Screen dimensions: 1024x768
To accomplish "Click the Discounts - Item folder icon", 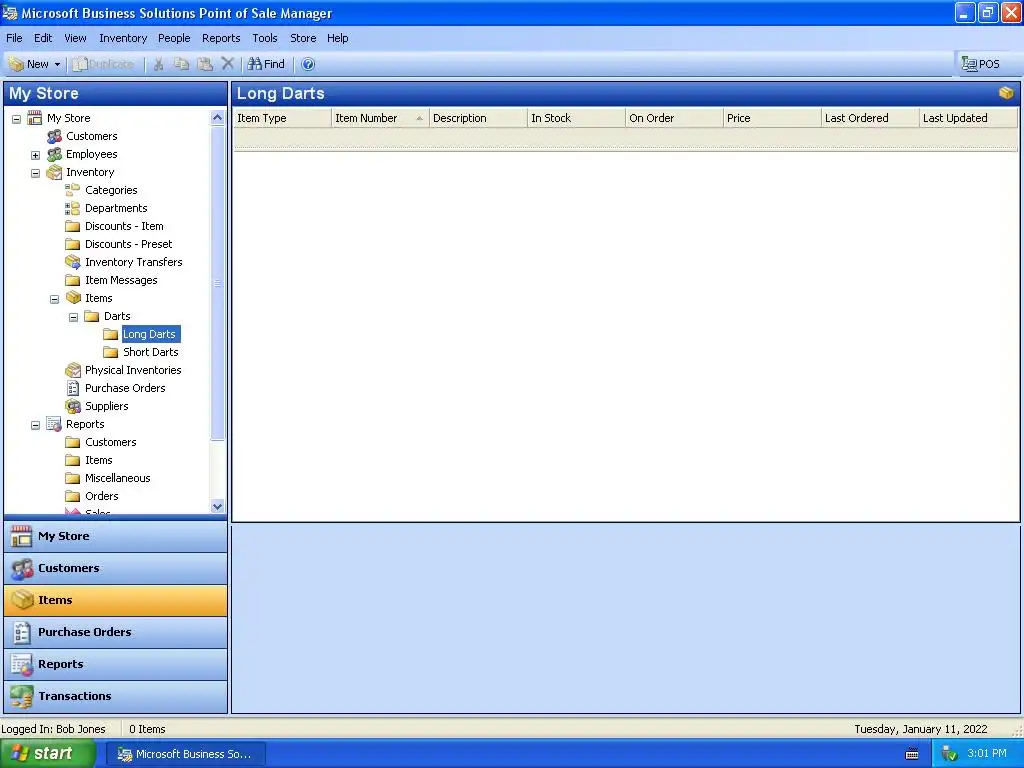I will tap(72, 226).
